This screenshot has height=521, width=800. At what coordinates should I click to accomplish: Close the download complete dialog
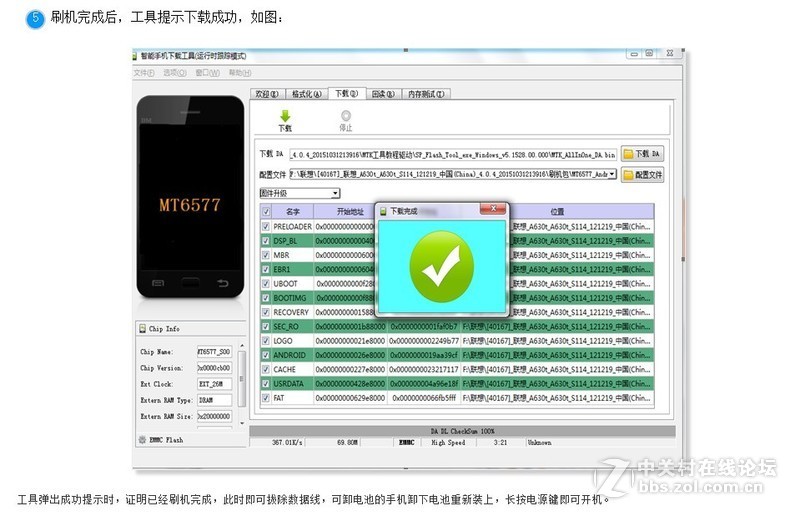[493, 209]
